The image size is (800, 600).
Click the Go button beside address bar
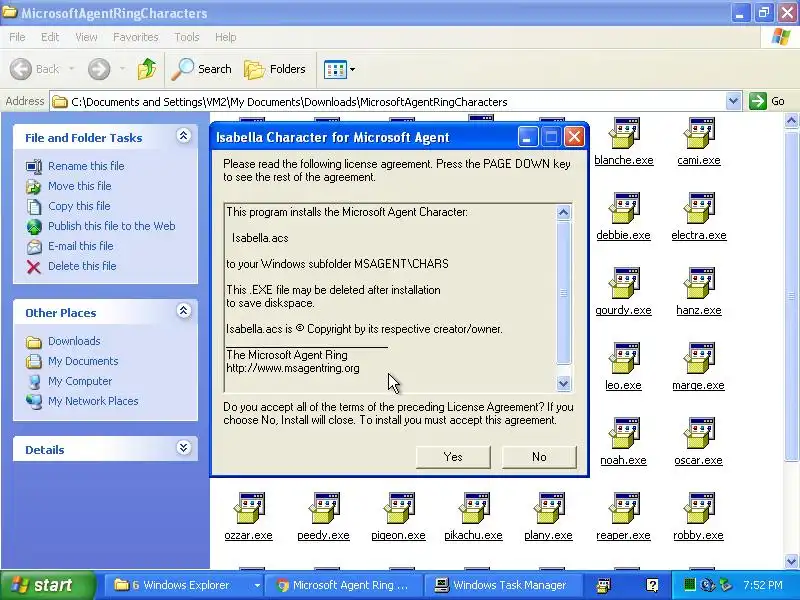coord(767,101)
